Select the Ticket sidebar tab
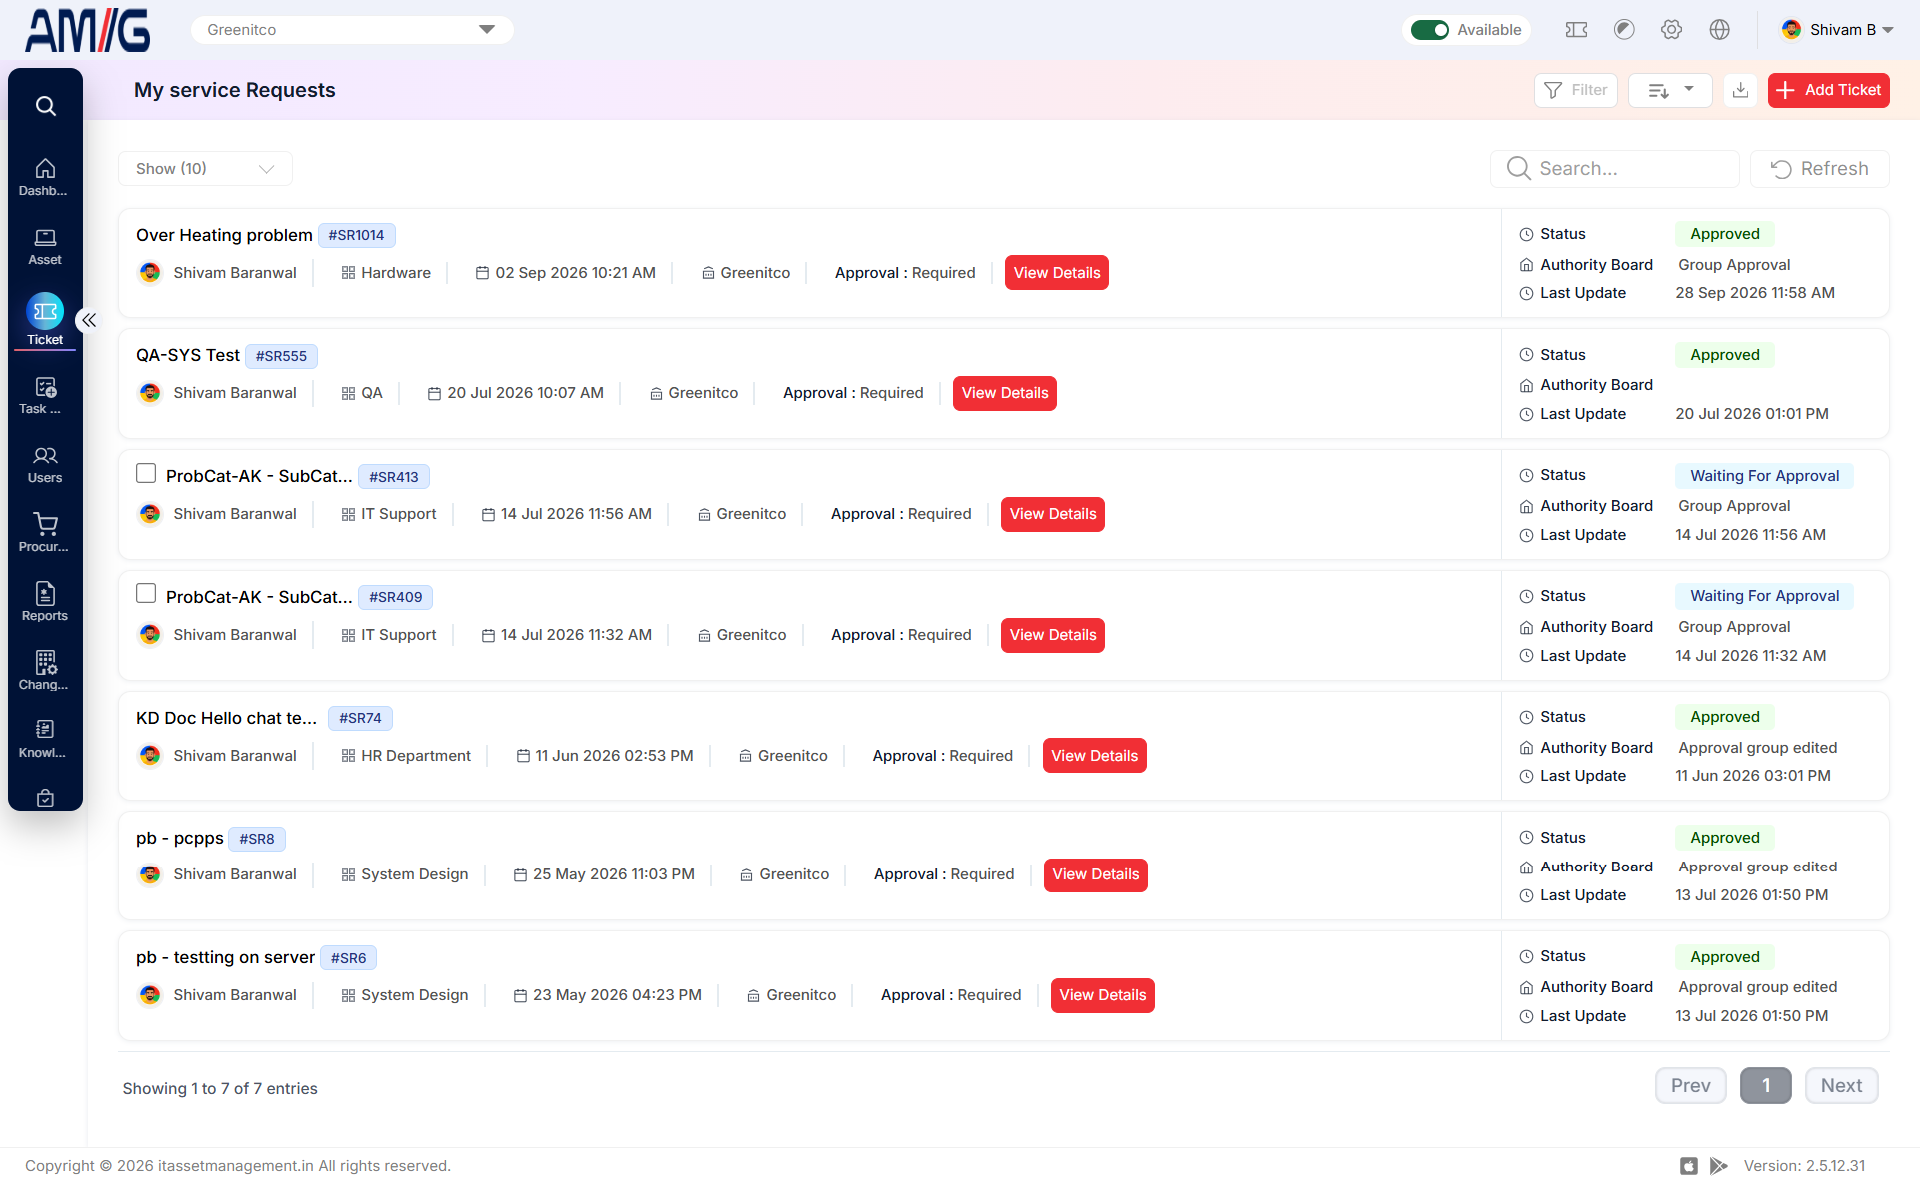The width and height of the screenshot is (1920, 1184). pyautogui.click(x=45, y=320)
